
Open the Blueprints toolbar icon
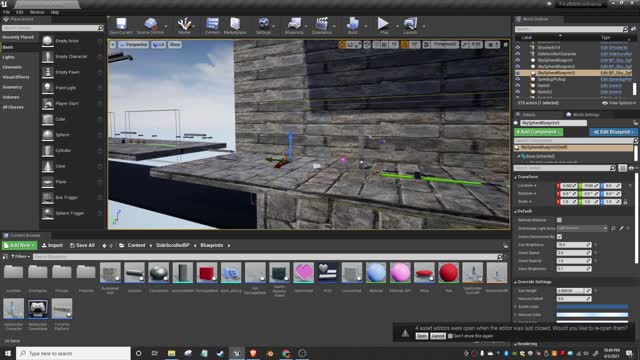294,26
